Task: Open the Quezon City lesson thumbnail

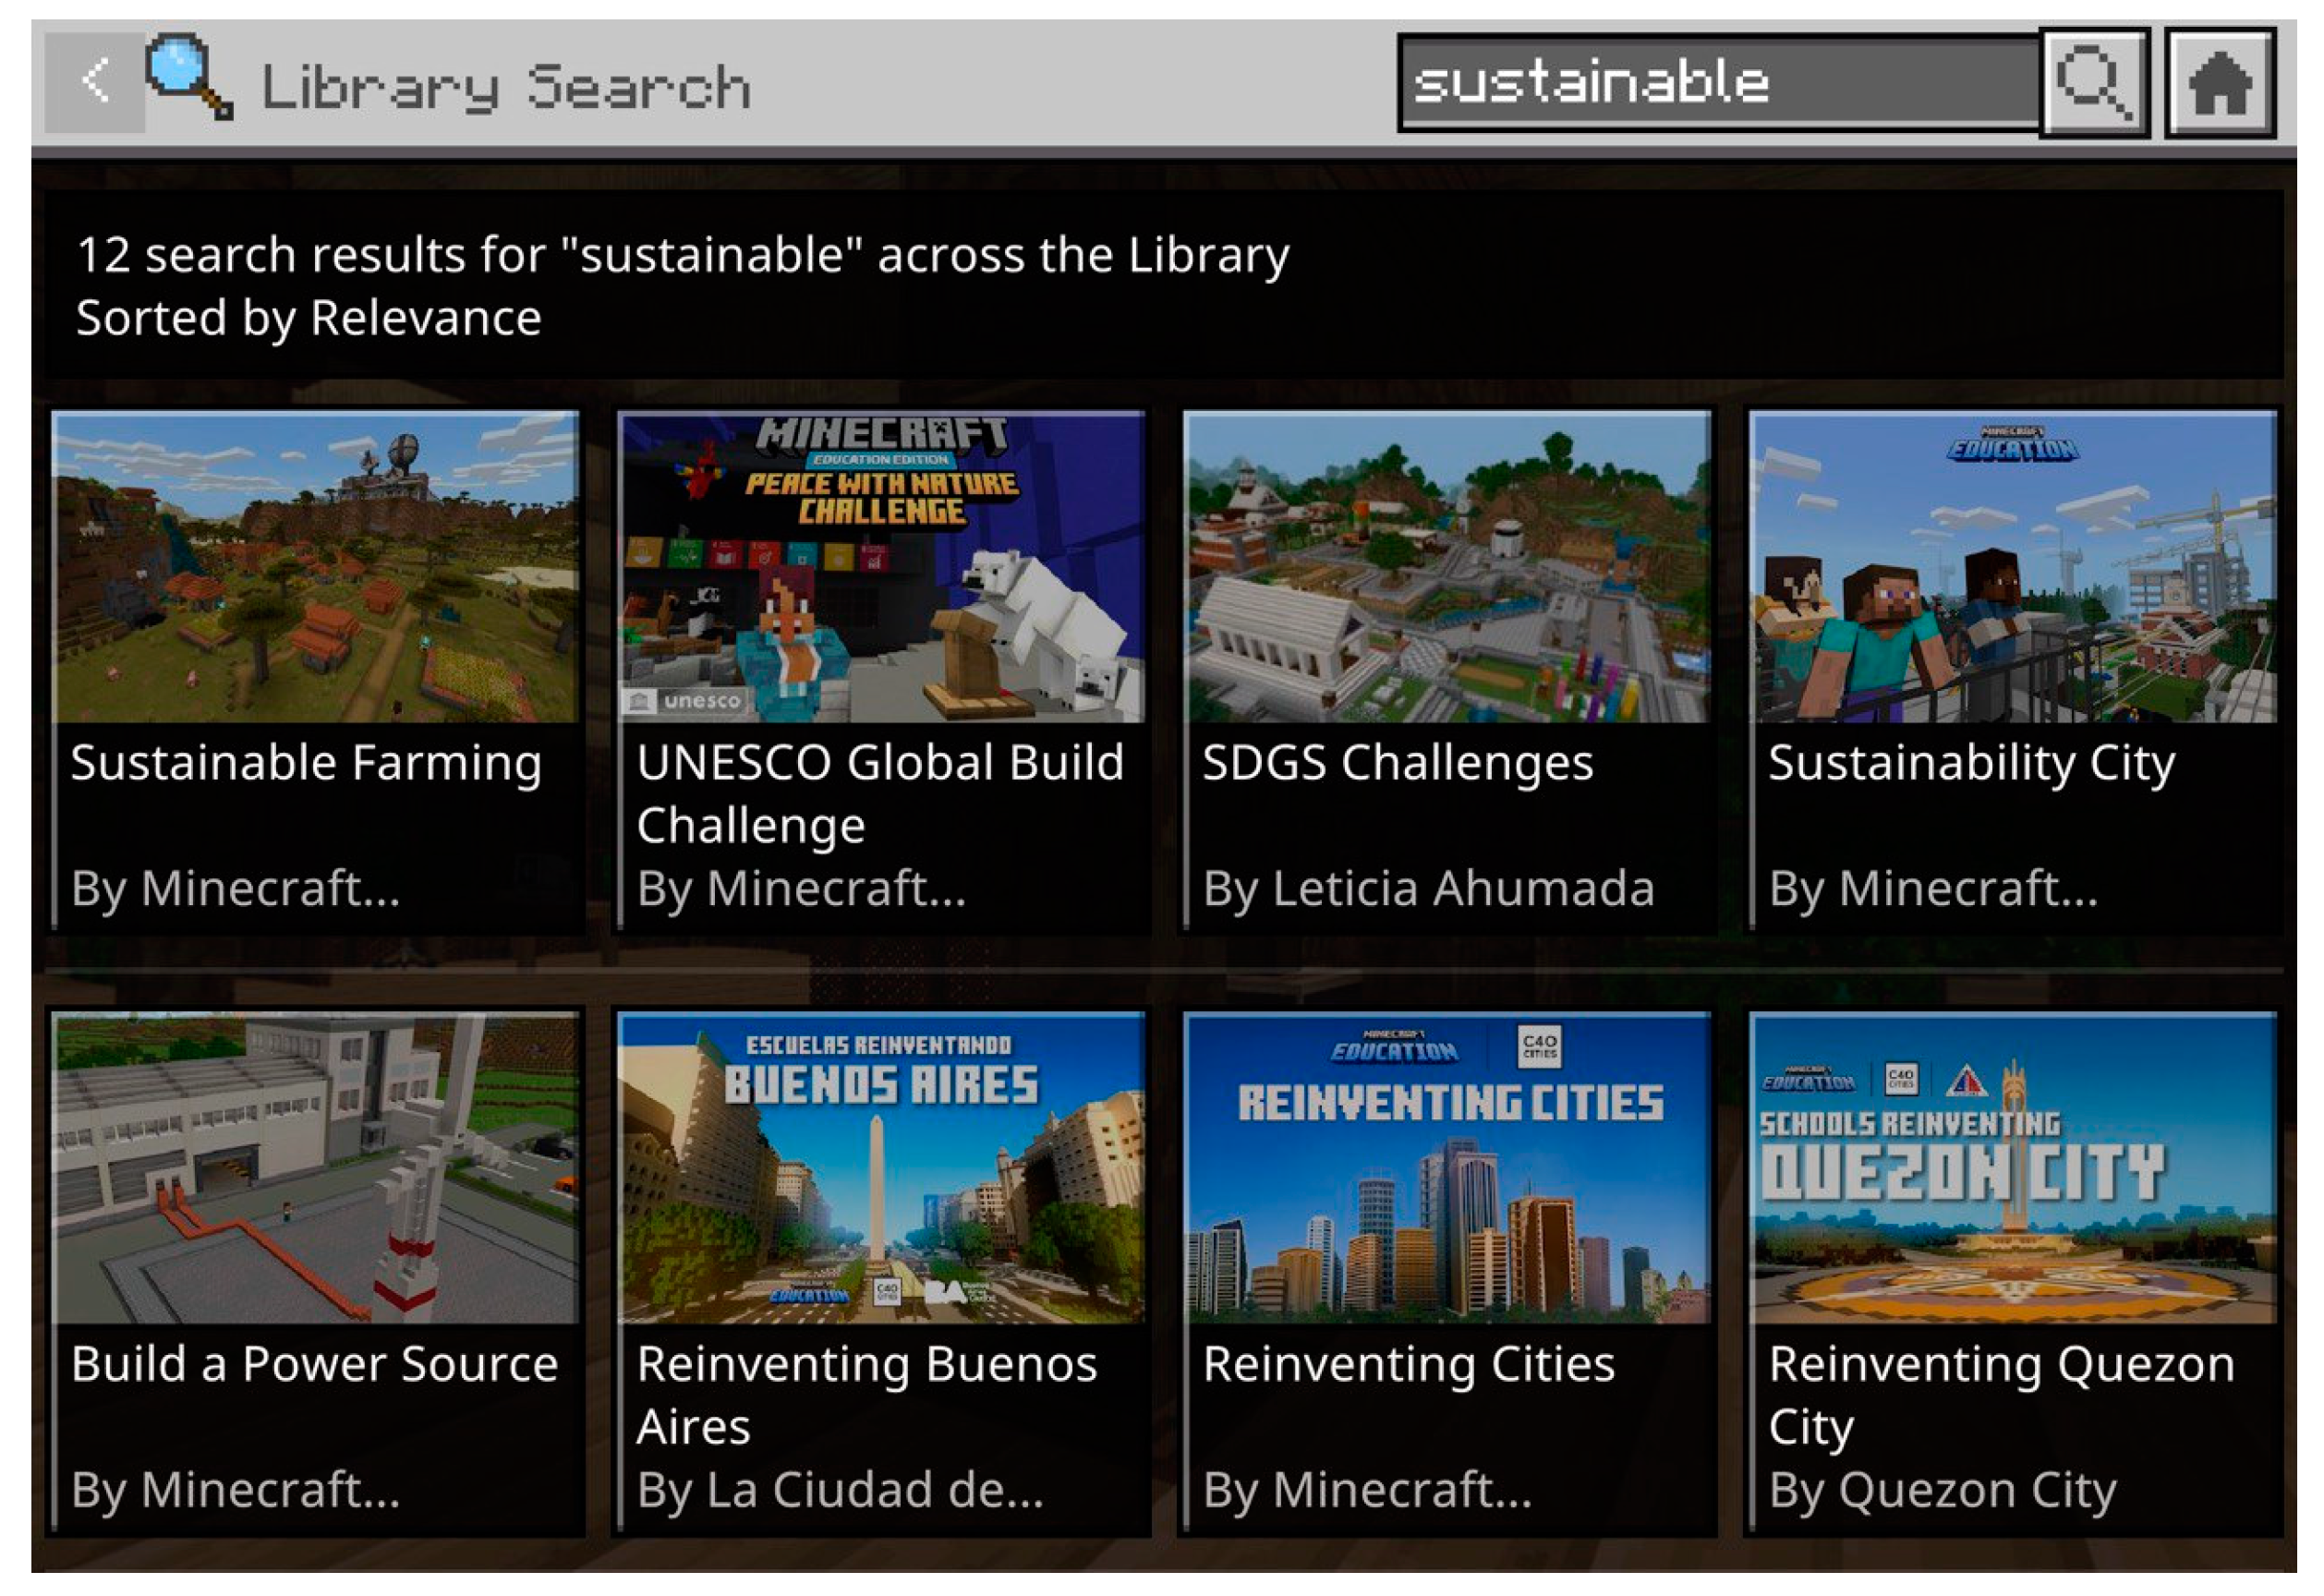Action: pos(2013,1168)
